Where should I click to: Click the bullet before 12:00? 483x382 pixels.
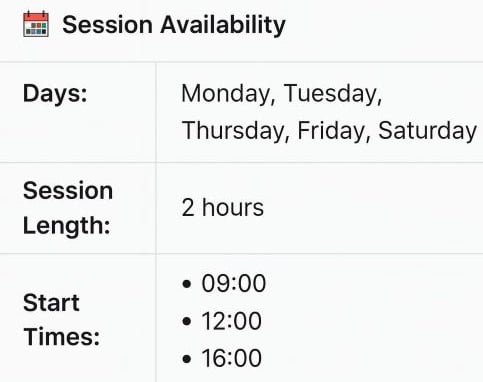point(187,321)
